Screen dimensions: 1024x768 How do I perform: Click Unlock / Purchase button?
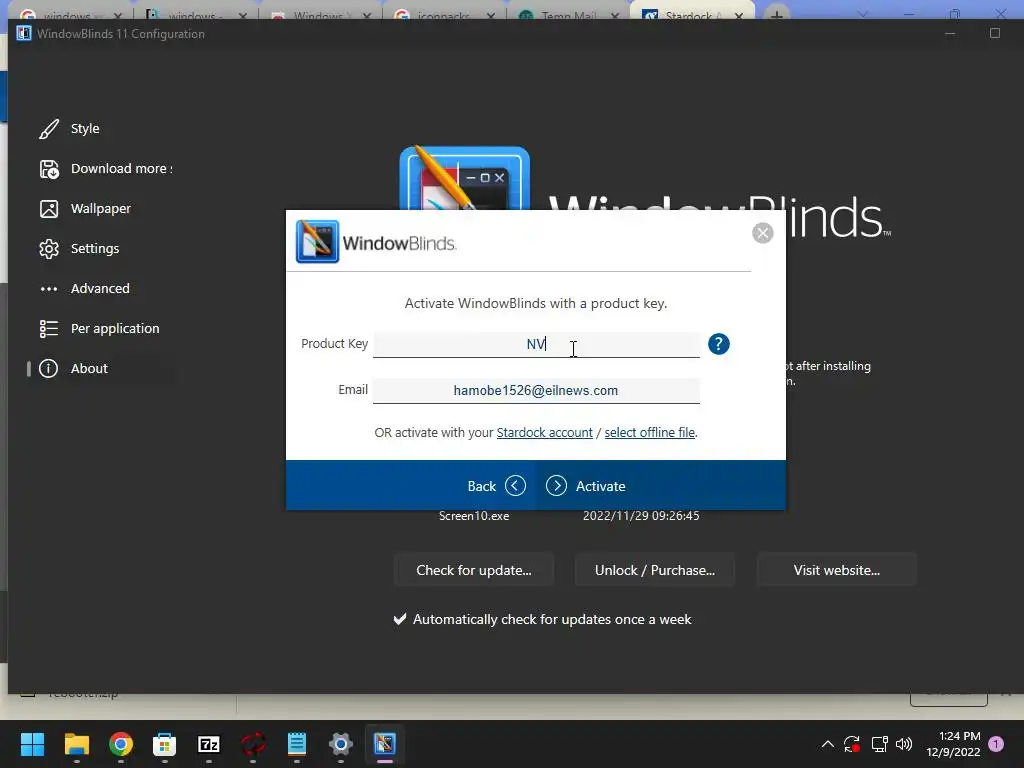(x=655, y=570)
